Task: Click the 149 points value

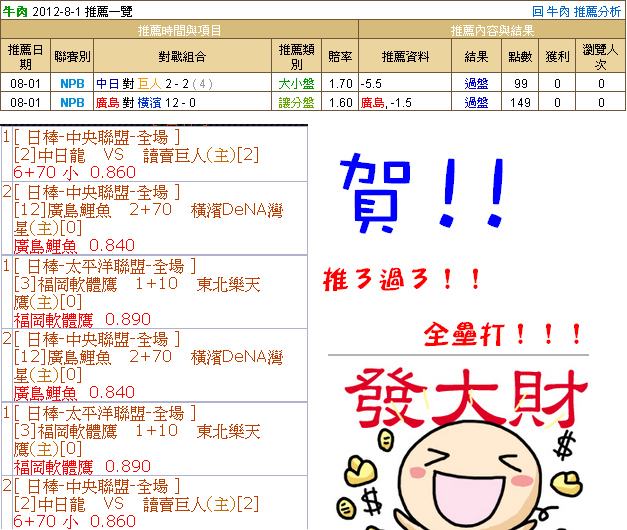Action: pos(521,103)
